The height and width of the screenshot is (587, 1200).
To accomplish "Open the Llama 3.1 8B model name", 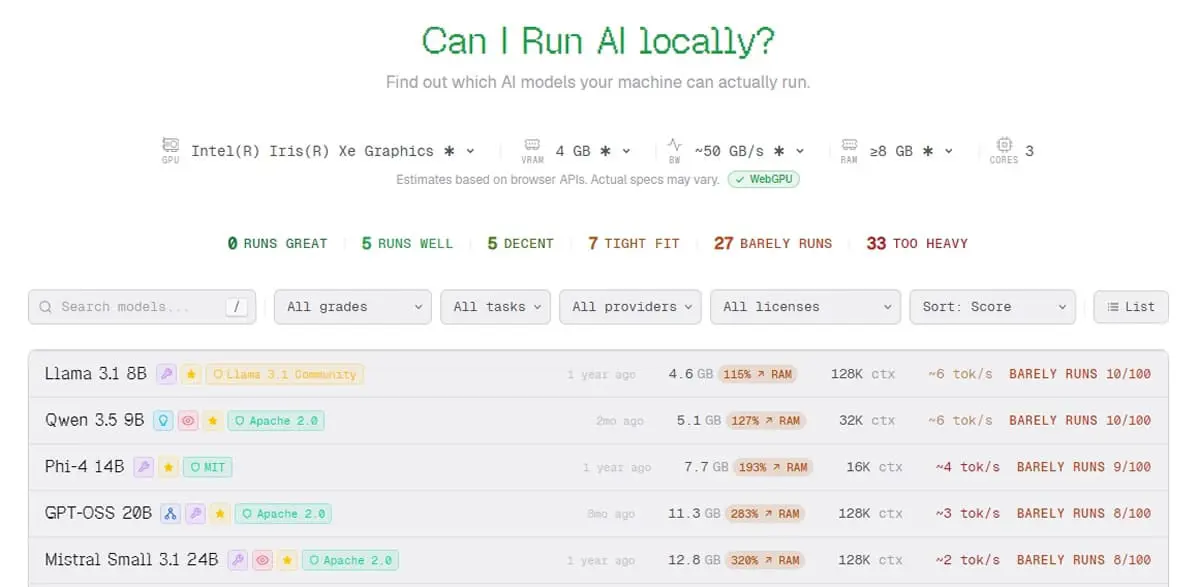I will pyautogui.click(x=96, y=374).
